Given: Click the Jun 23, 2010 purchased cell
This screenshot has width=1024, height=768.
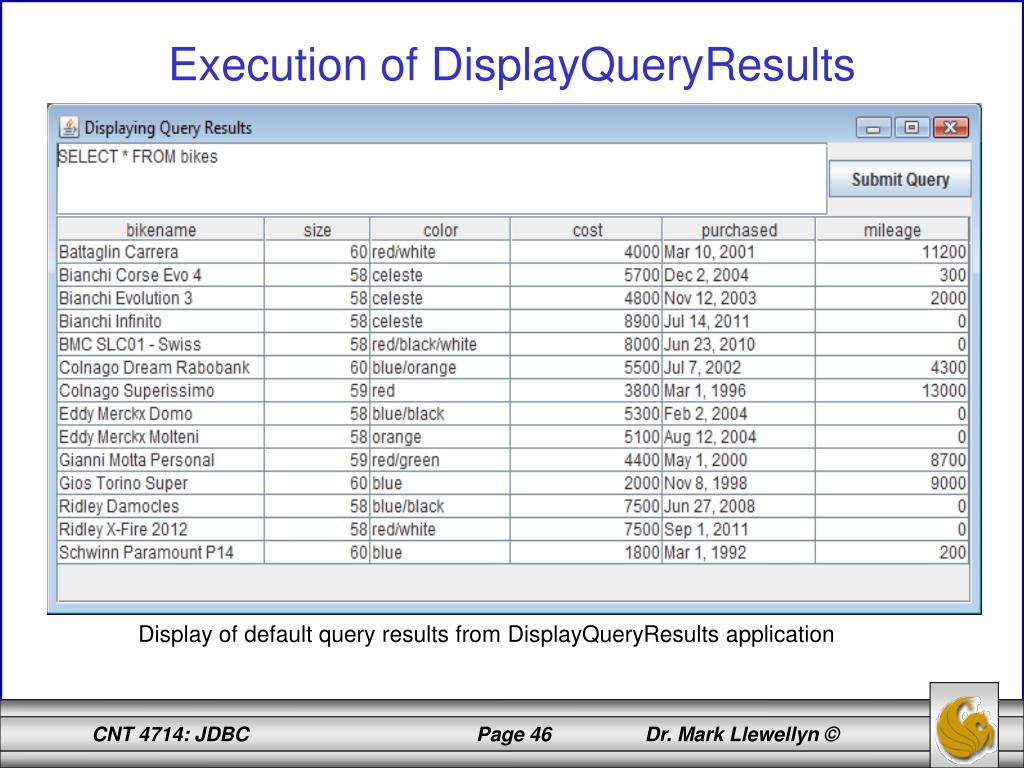Looking at the screenshot, I should [x=739, y=344].
